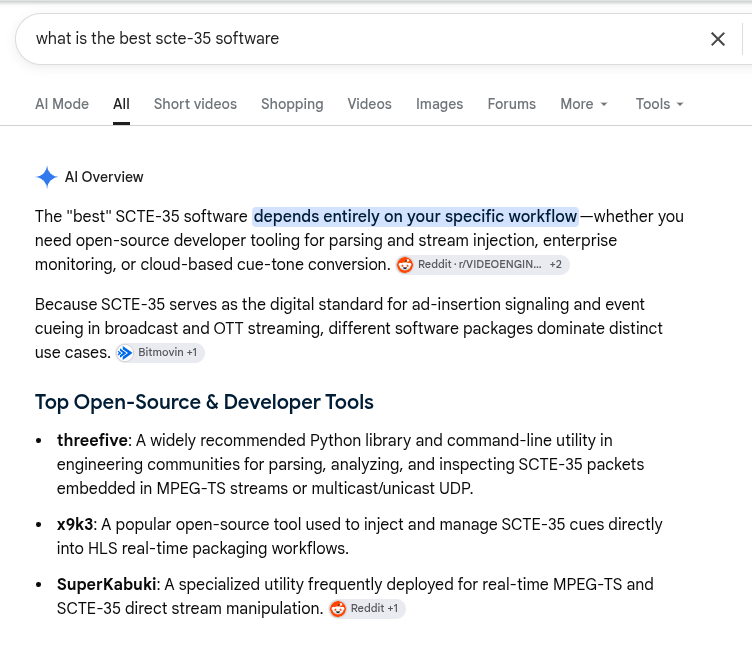Open the Shopping tab

(x=292, y=104)
